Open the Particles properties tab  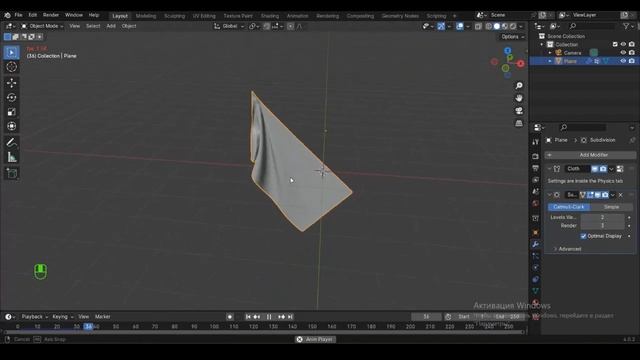point(536,256)
